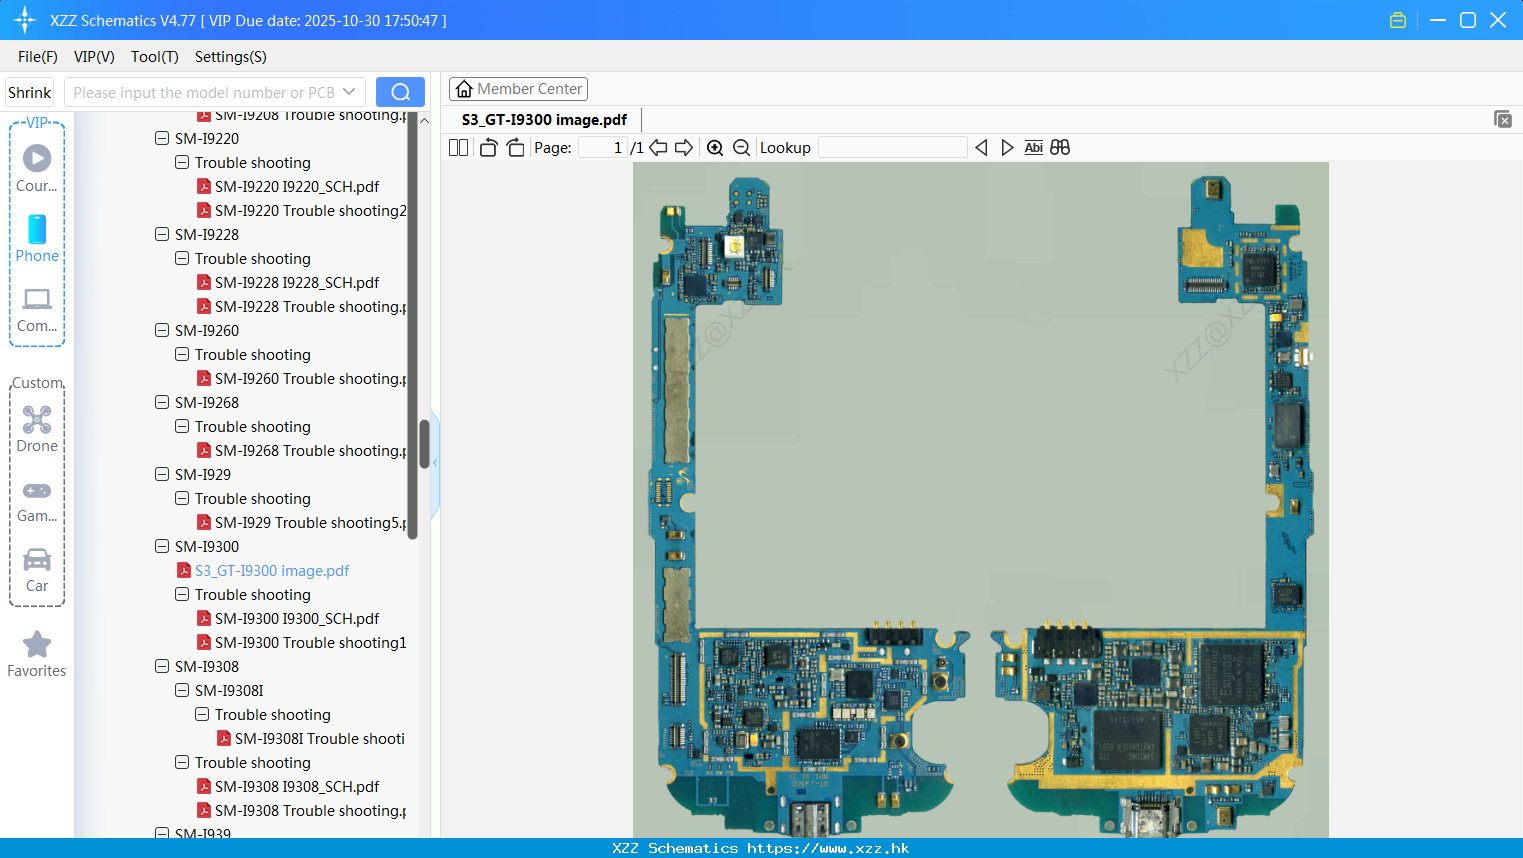Open the Game console category

point(37,500)
